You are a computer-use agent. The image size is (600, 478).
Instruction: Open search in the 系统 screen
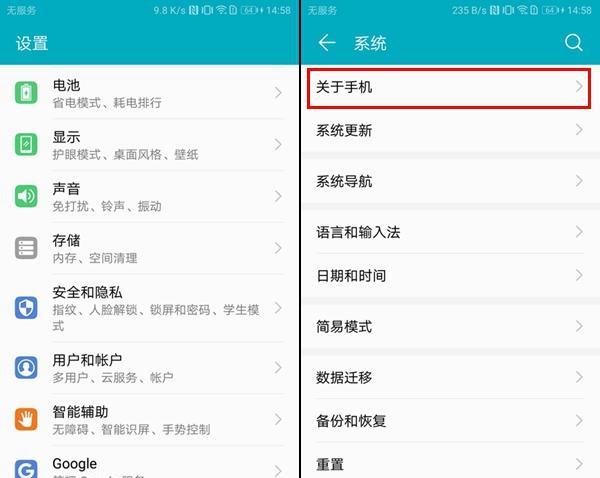tap(574, 42)
